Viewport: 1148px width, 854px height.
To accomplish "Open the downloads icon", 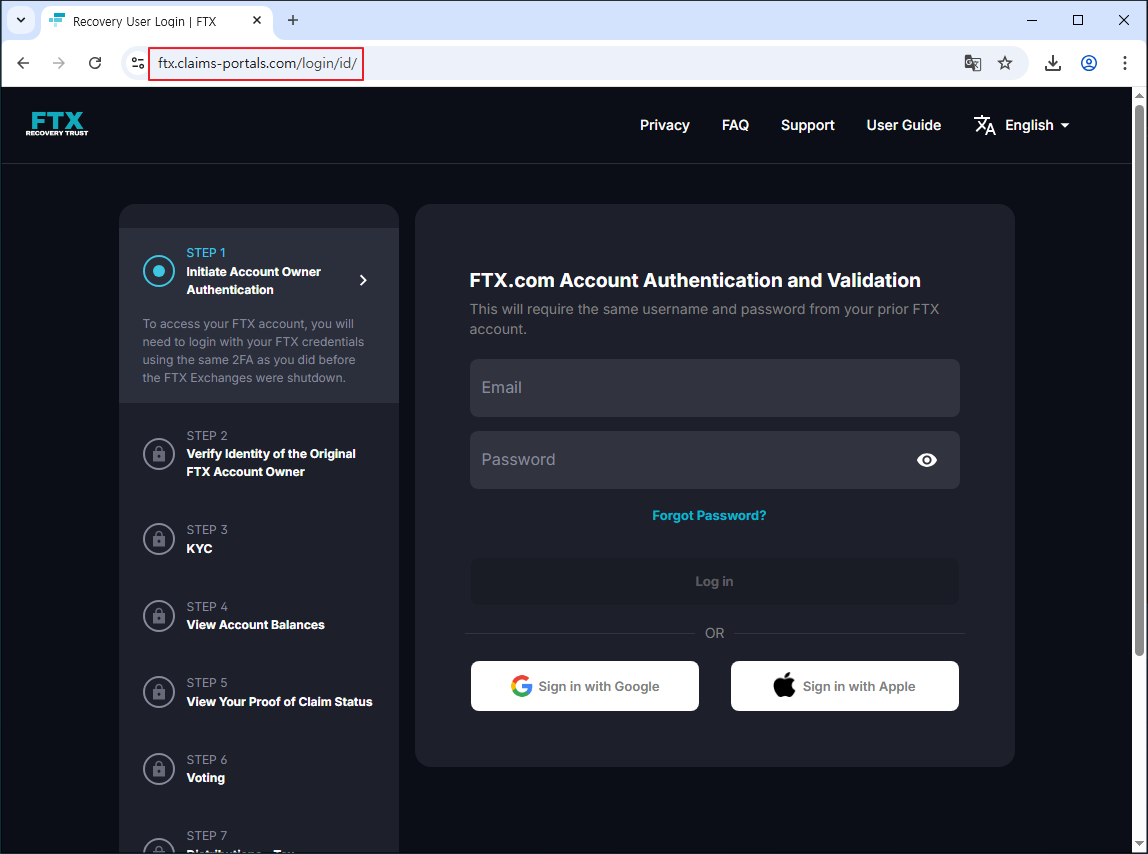I will tap(1053, 63).
